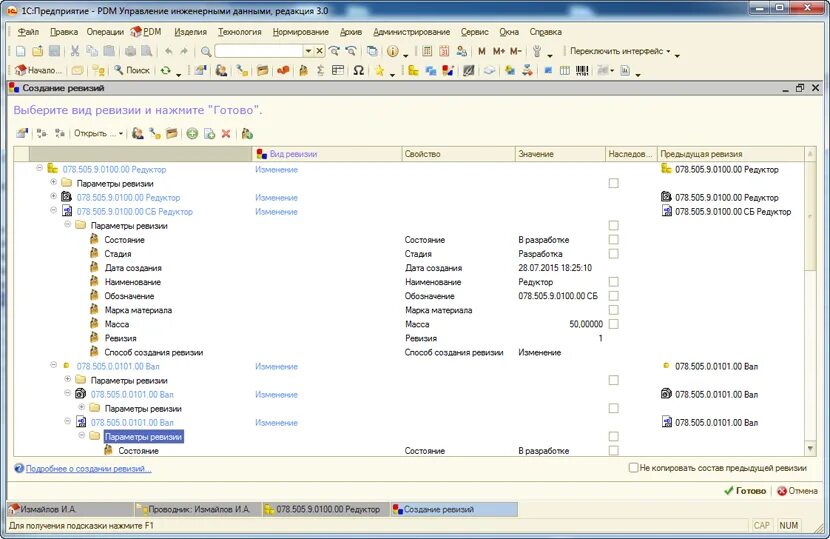Click the Начало home icon button
The height and width of the screenshot is (539, 830).
[x=38, y=70]
